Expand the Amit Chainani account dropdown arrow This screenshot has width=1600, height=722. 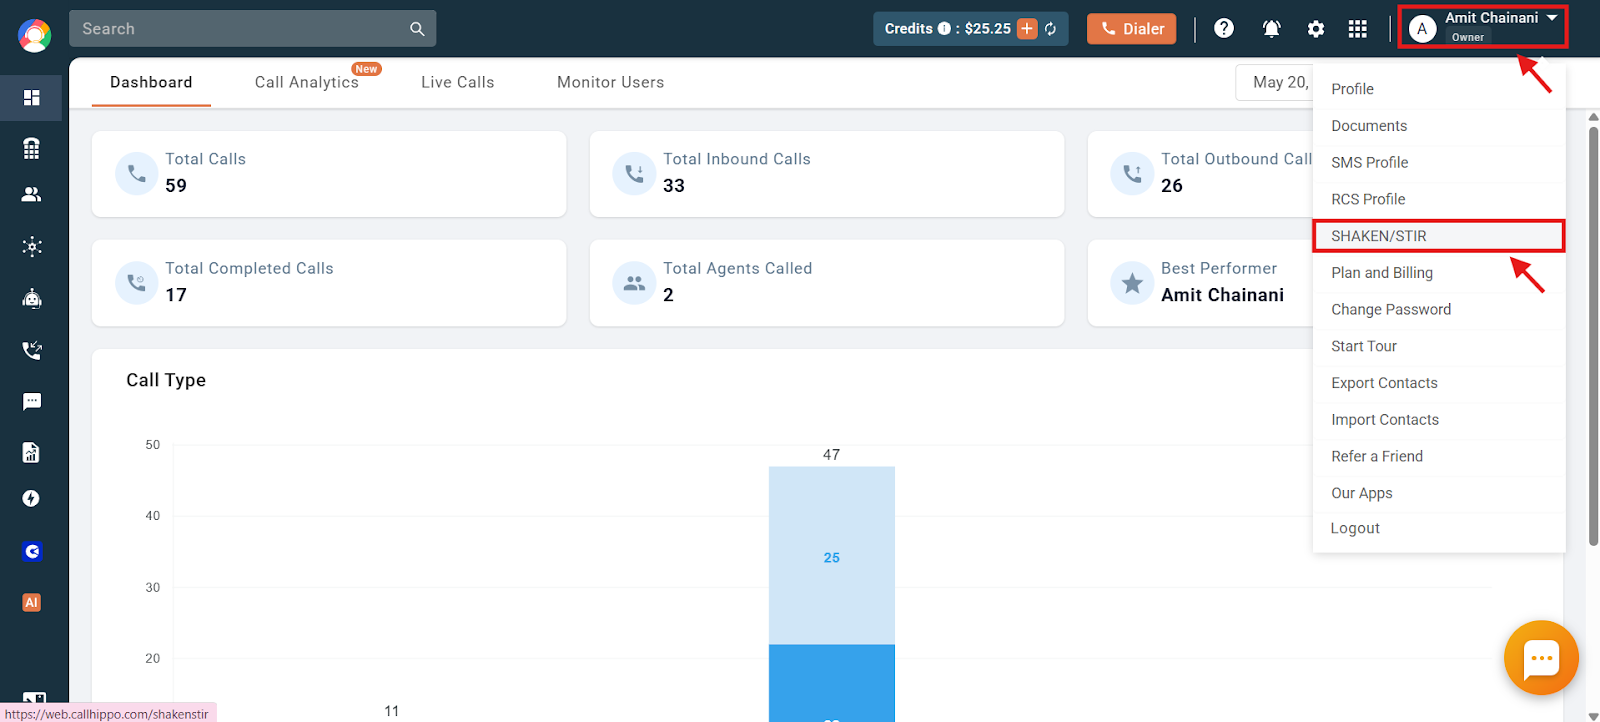click(x=1552, y=18)
